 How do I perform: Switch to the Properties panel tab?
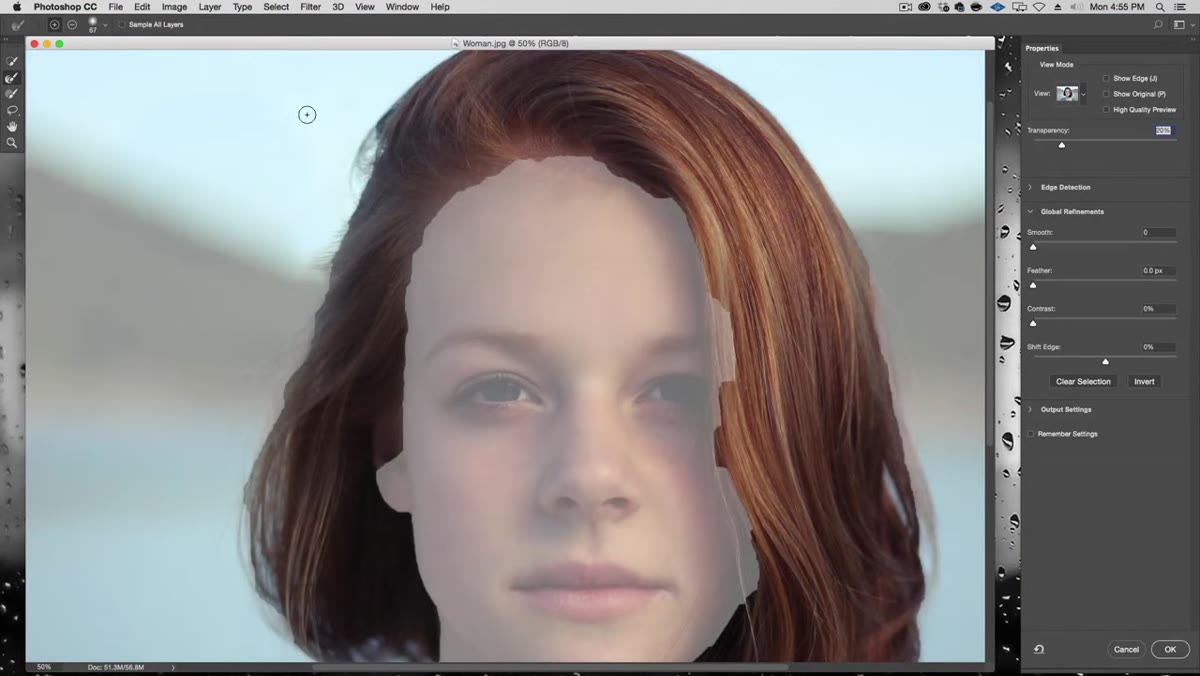1042,48
